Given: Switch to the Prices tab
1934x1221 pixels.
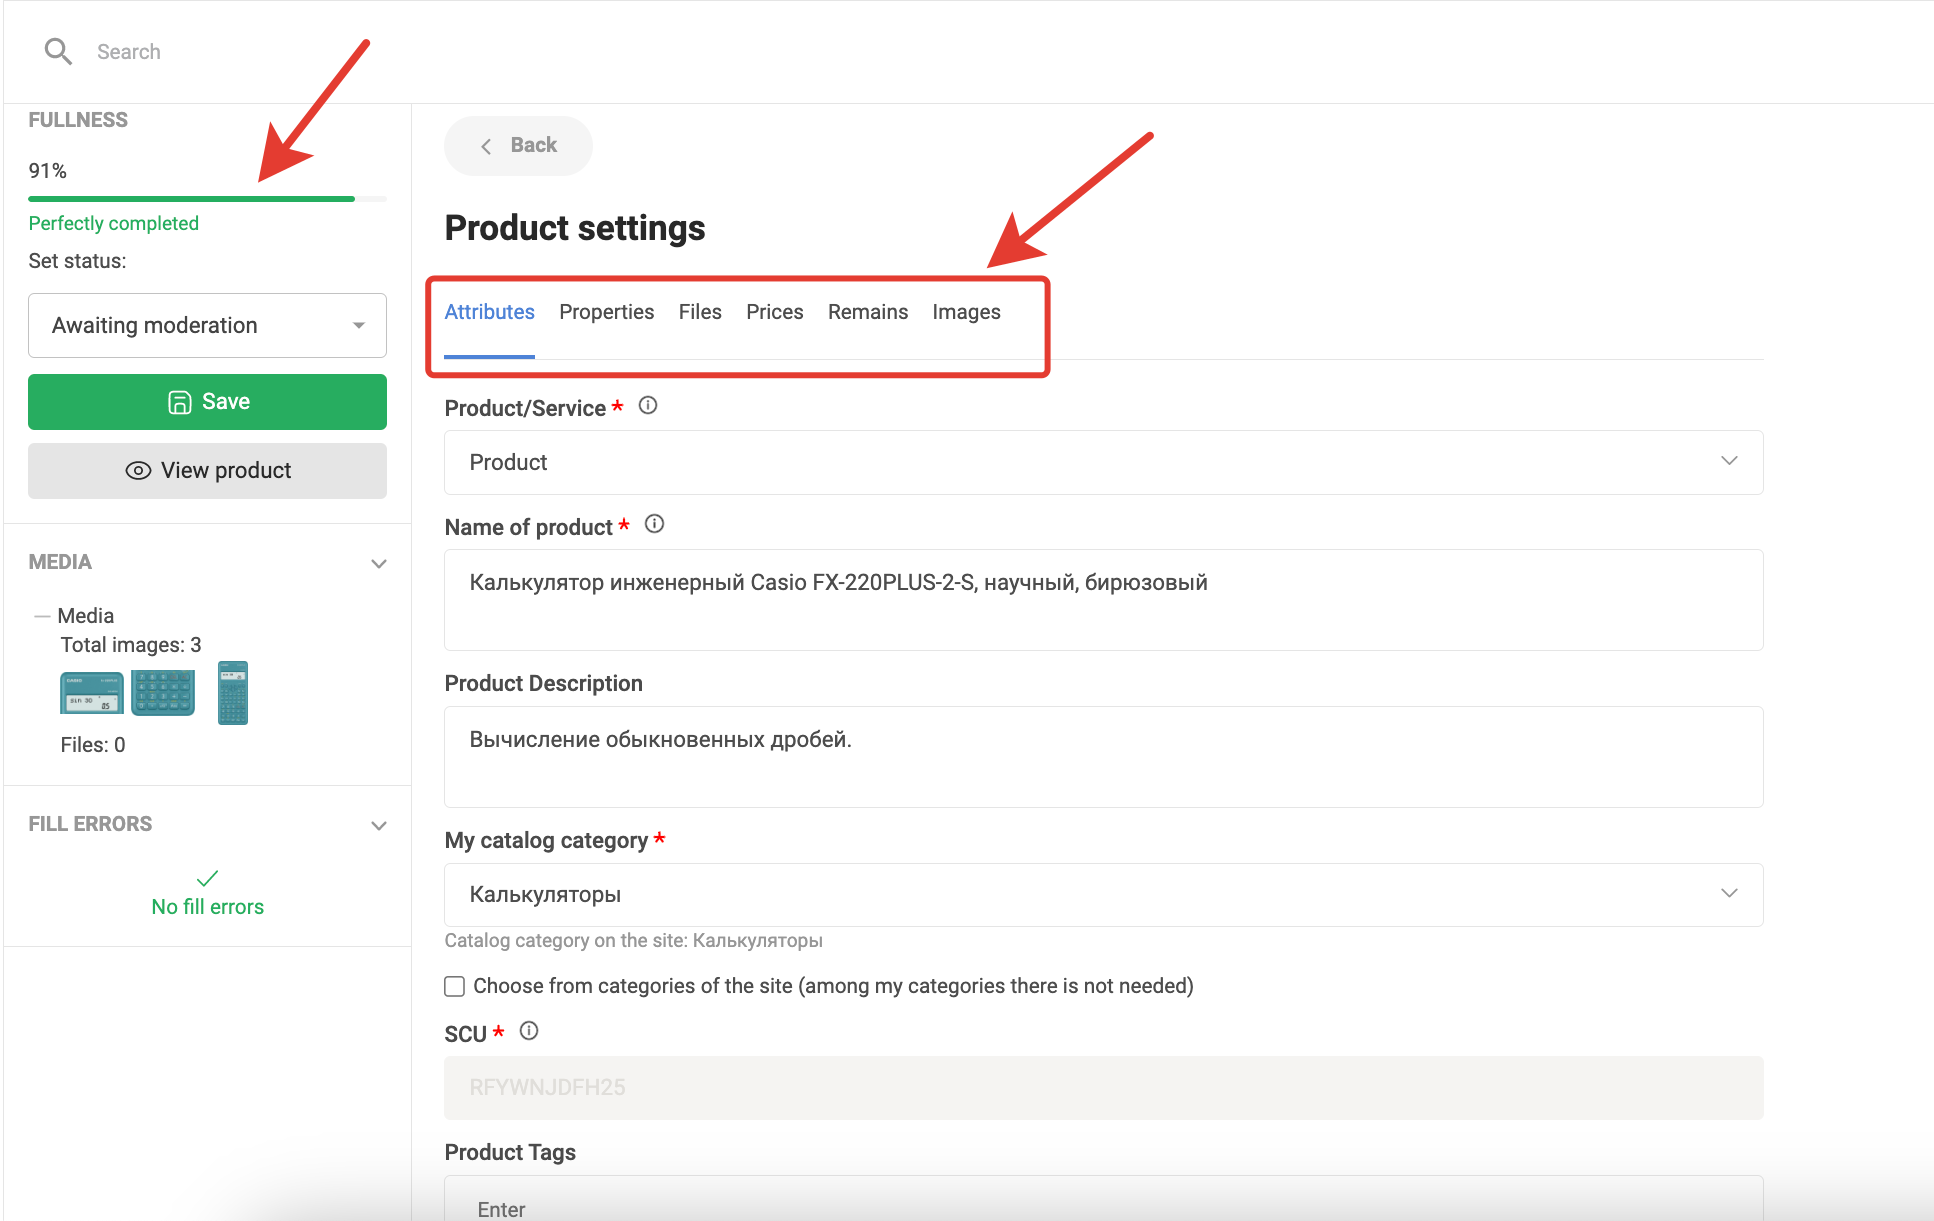Looking at the screenshot, I should point(774,312).
